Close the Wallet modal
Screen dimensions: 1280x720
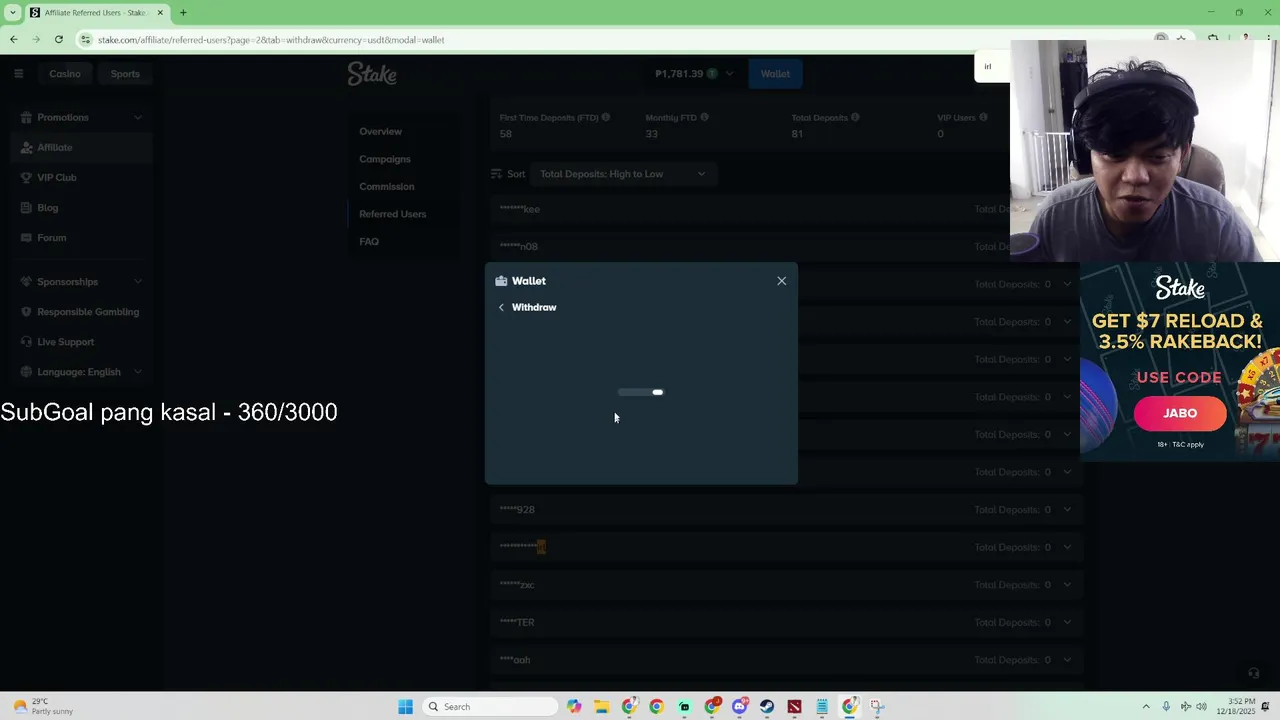pos(782,281)
